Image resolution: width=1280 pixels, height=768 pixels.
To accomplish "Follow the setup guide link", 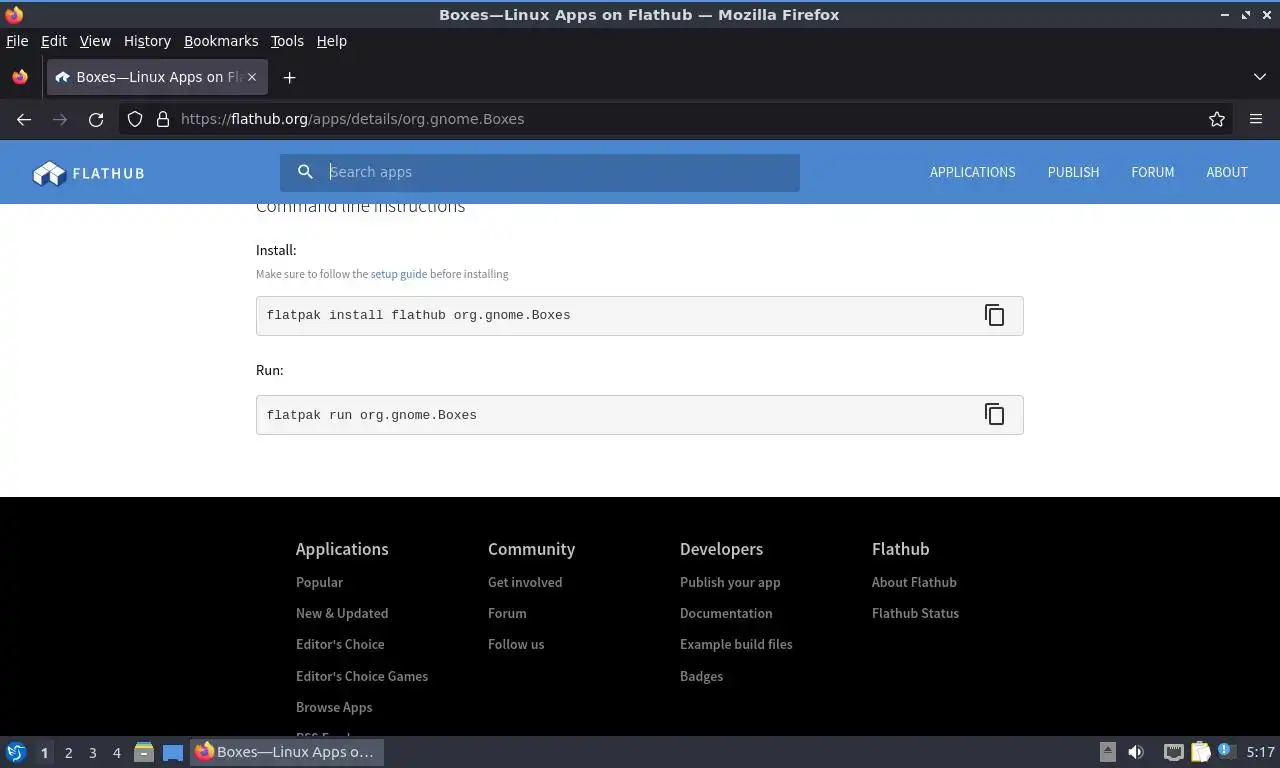I will (398, 274).
